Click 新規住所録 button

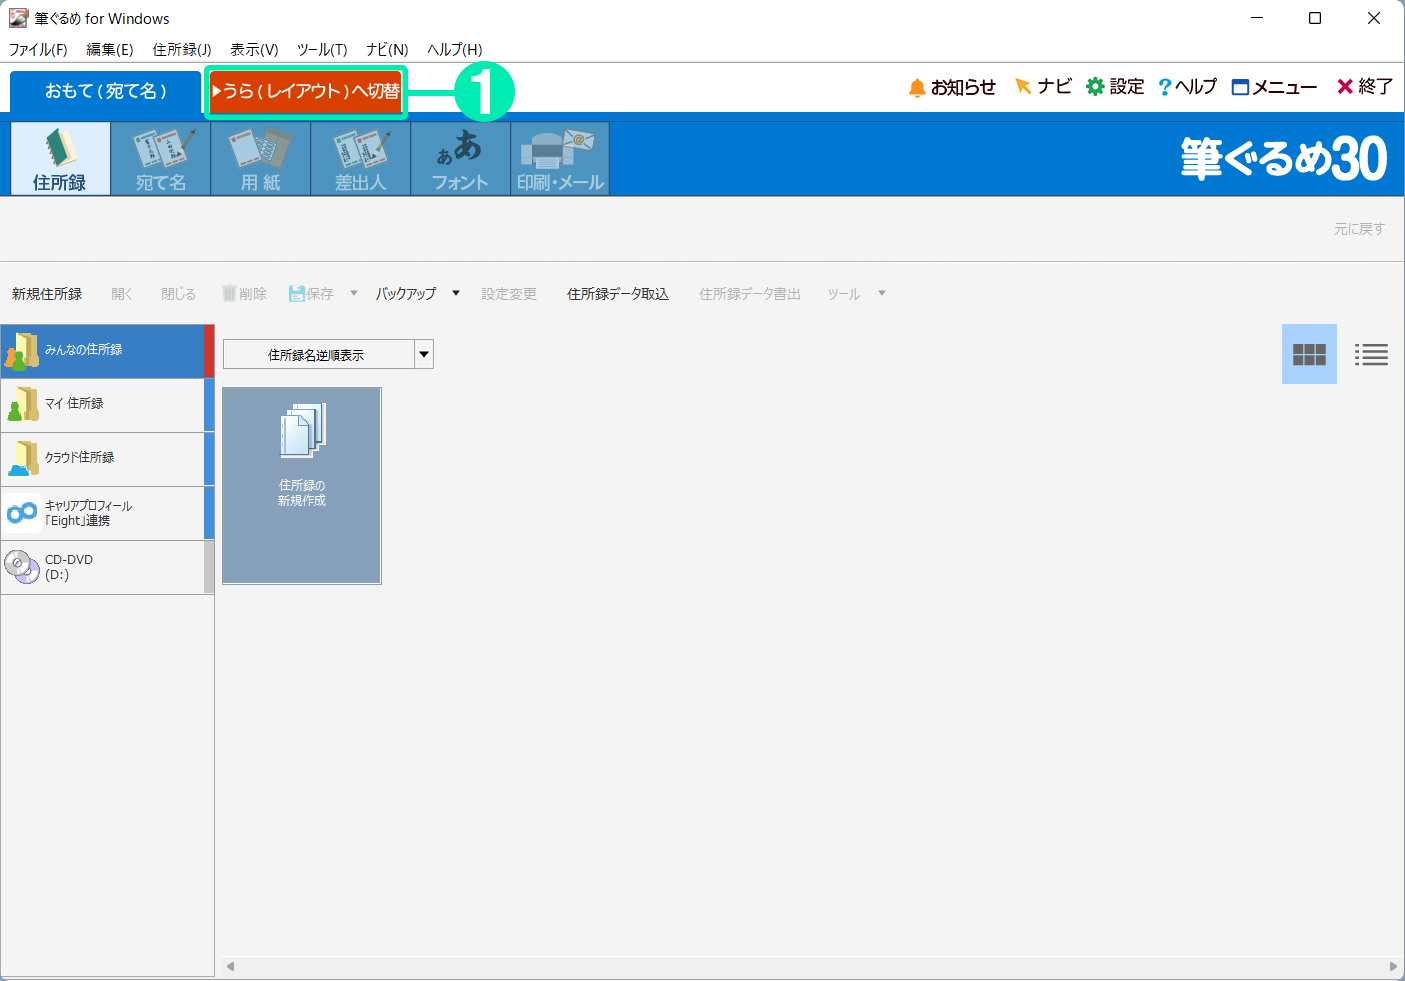47,294
